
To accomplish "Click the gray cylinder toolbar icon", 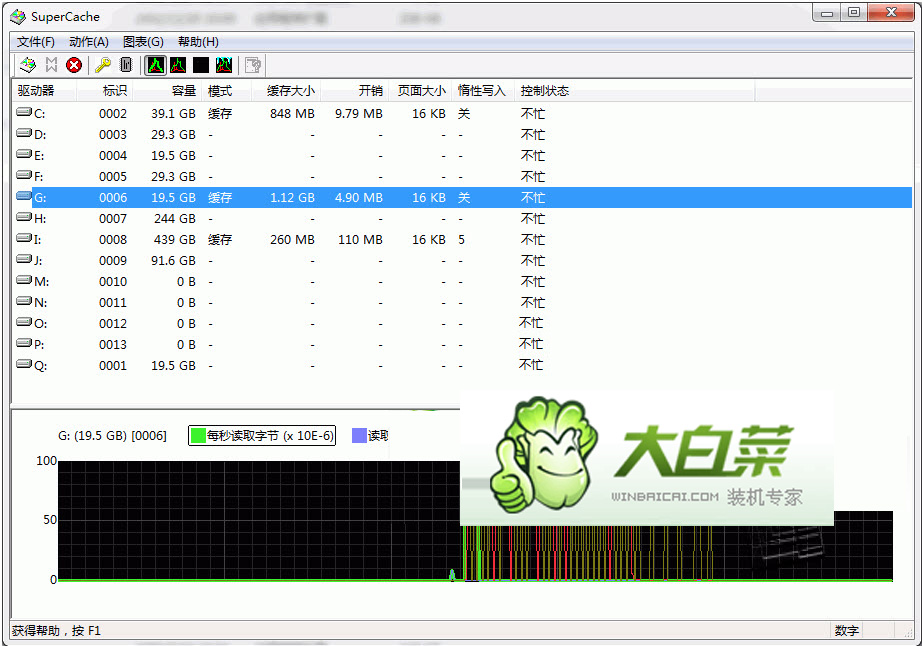I will [125, 65].
